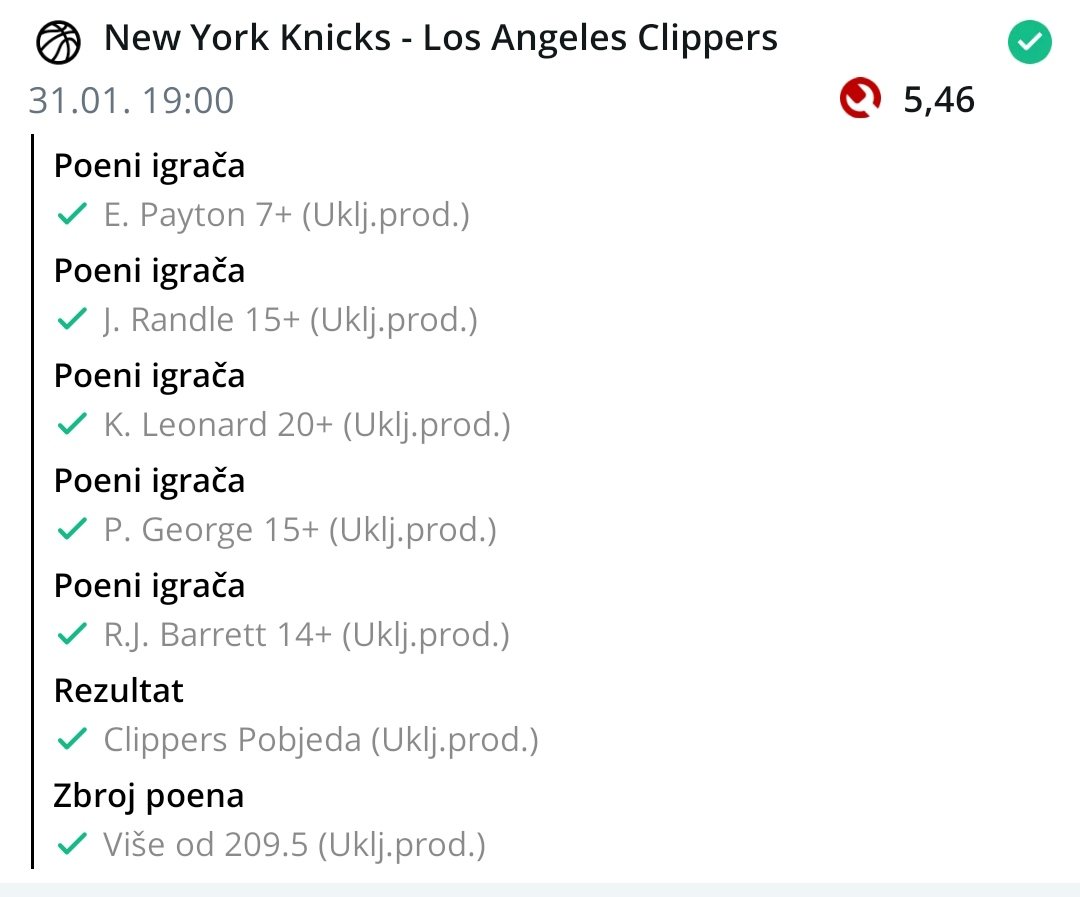
Task: Click the red bet builder icon
Action: pos(860,99)
